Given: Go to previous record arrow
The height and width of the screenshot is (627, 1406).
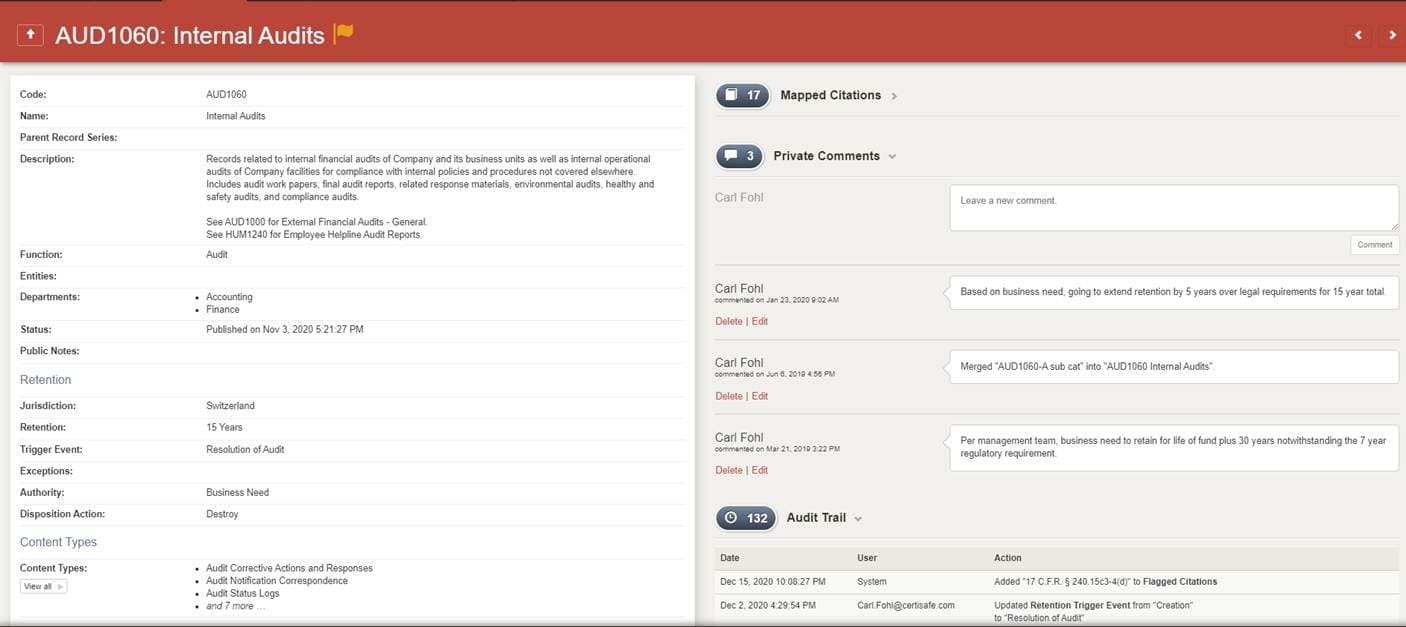Looking at the screenshot, I should (x=1358, y=35).
